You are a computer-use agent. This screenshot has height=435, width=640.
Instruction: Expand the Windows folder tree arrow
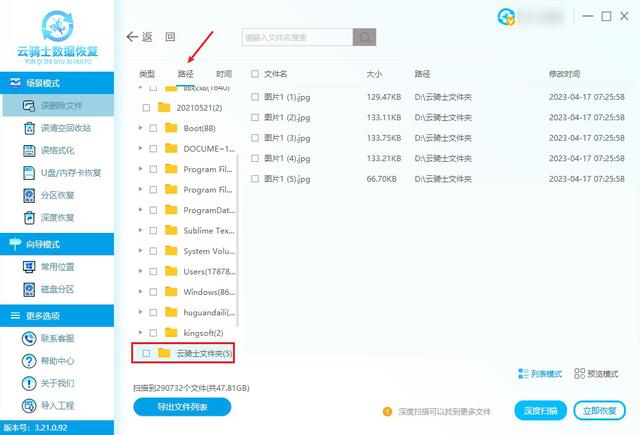pos(140,291)
